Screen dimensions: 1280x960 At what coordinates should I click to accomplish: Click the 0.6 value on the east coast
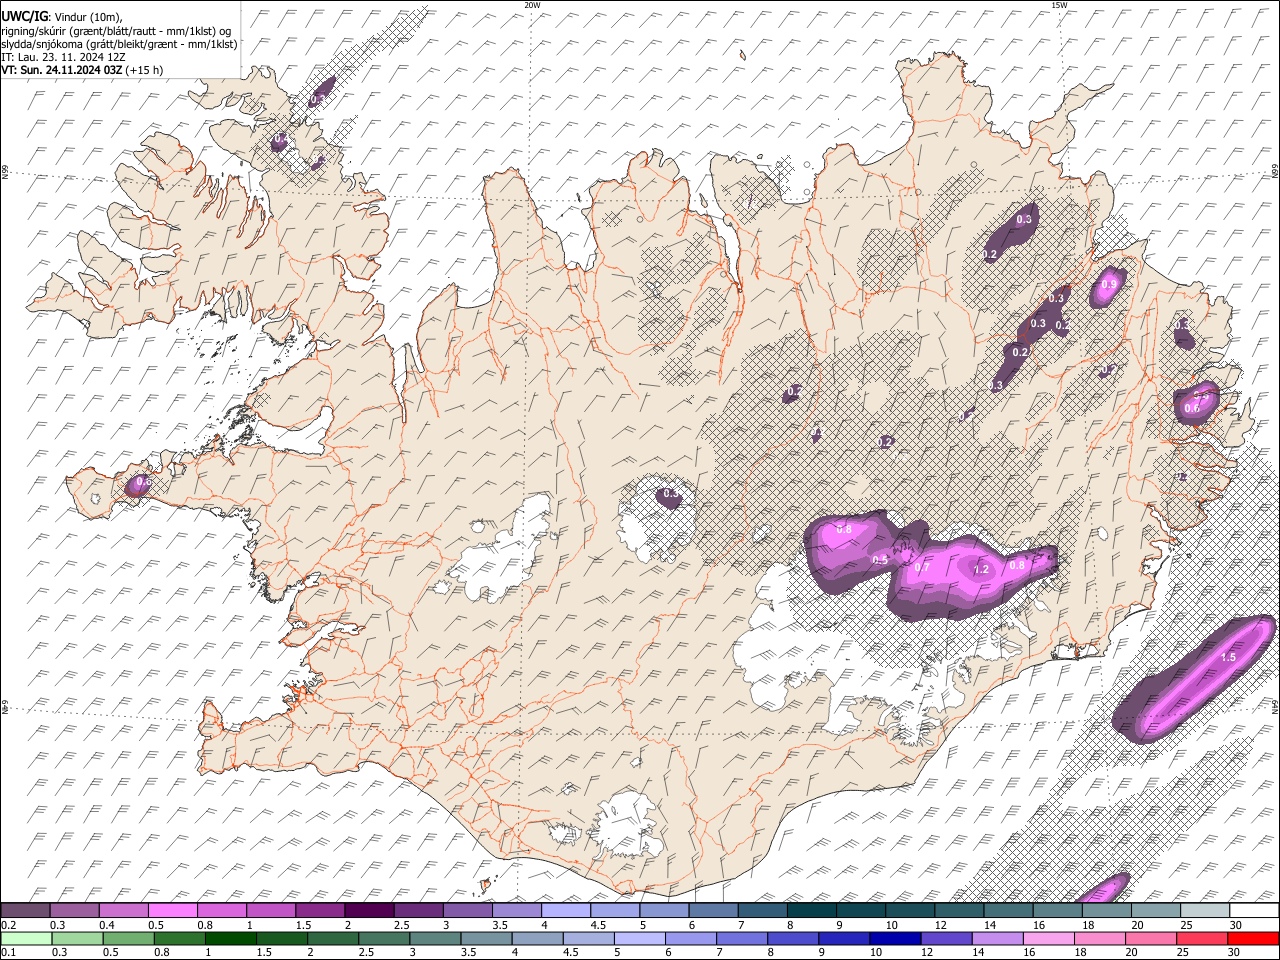coord(1192,408)
